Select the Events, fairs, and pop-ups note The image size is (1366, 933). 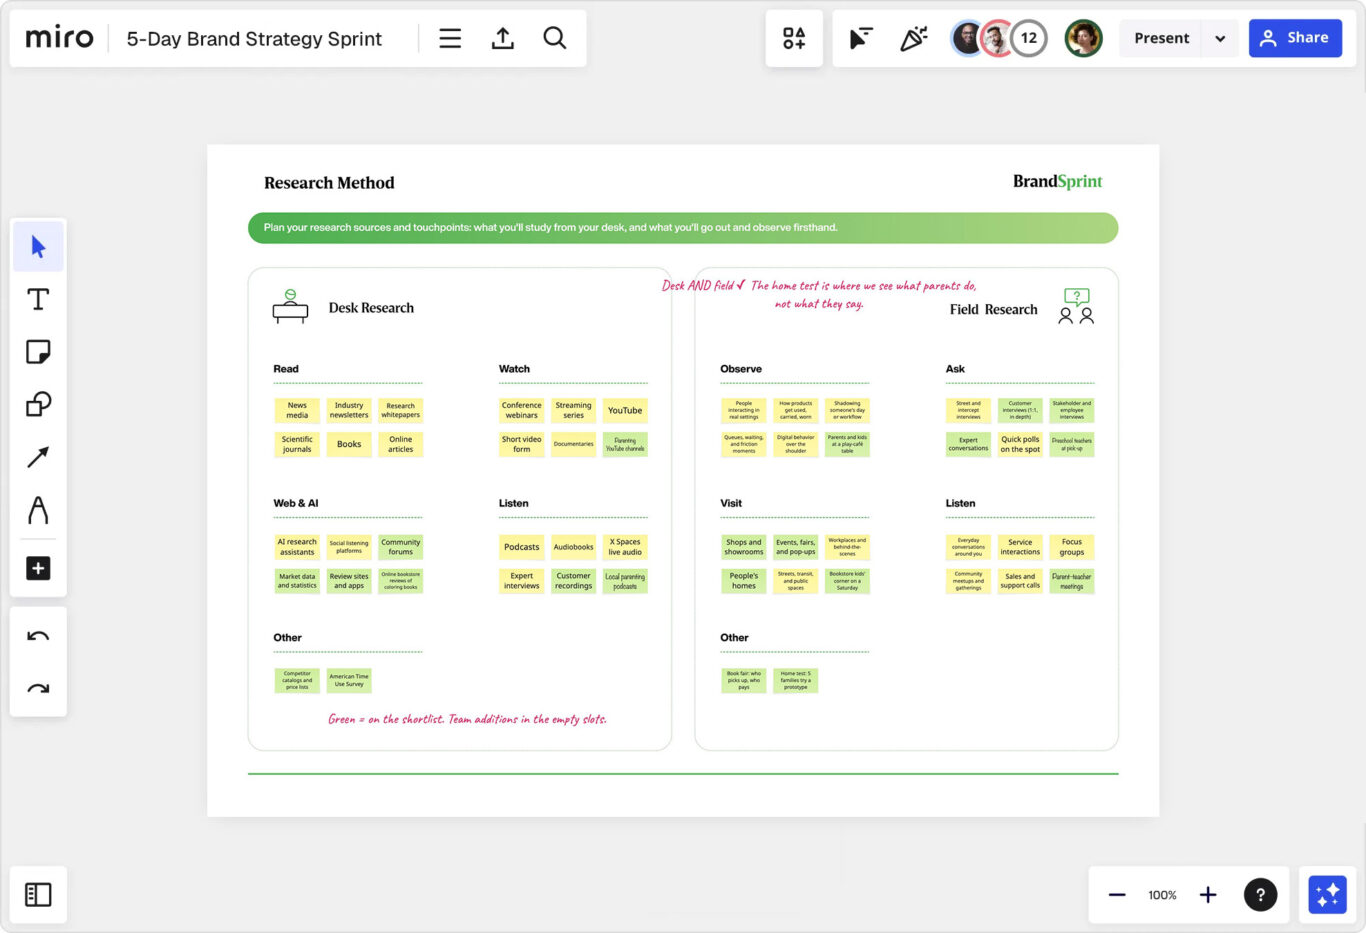tap(796, 547)
